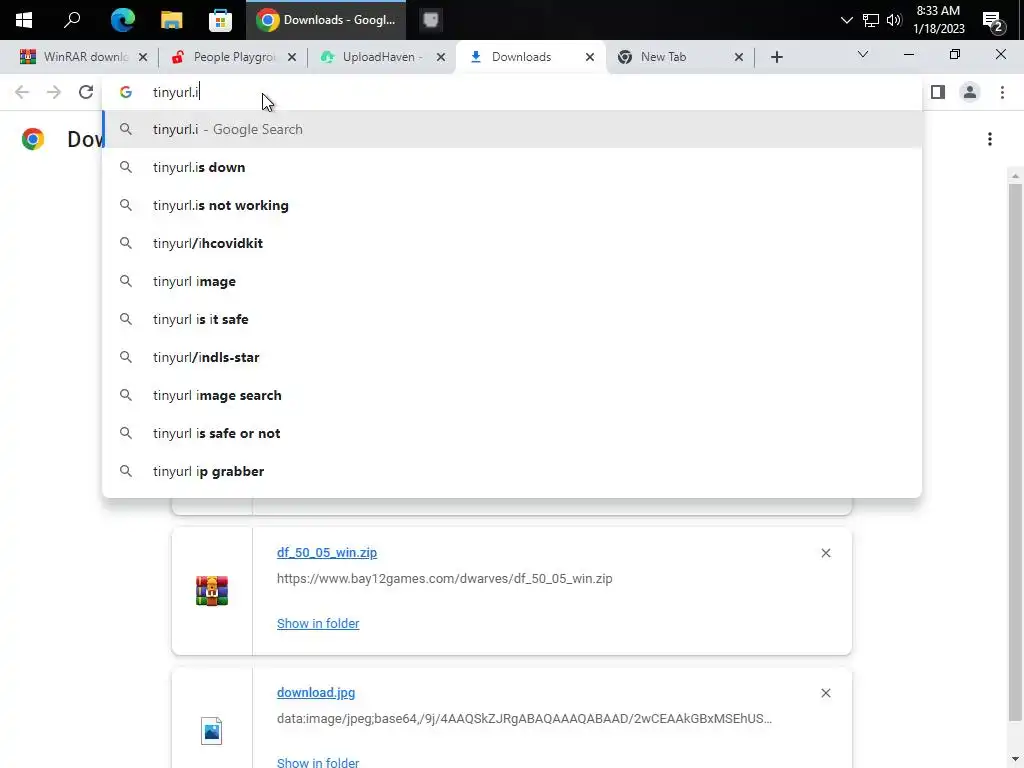The height and width of the screenshot is (768, 1024).
Task: Go back with the browser back arrow
Action: pos(22,92)
